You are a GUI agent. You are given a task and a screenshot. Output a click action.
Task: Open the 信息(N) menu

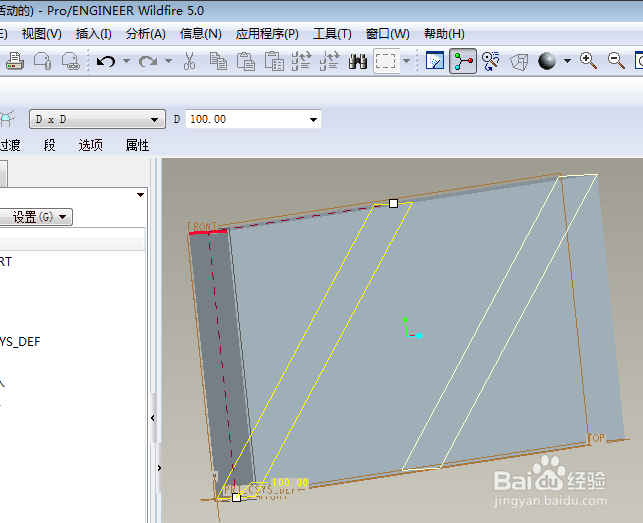point(201,34)
